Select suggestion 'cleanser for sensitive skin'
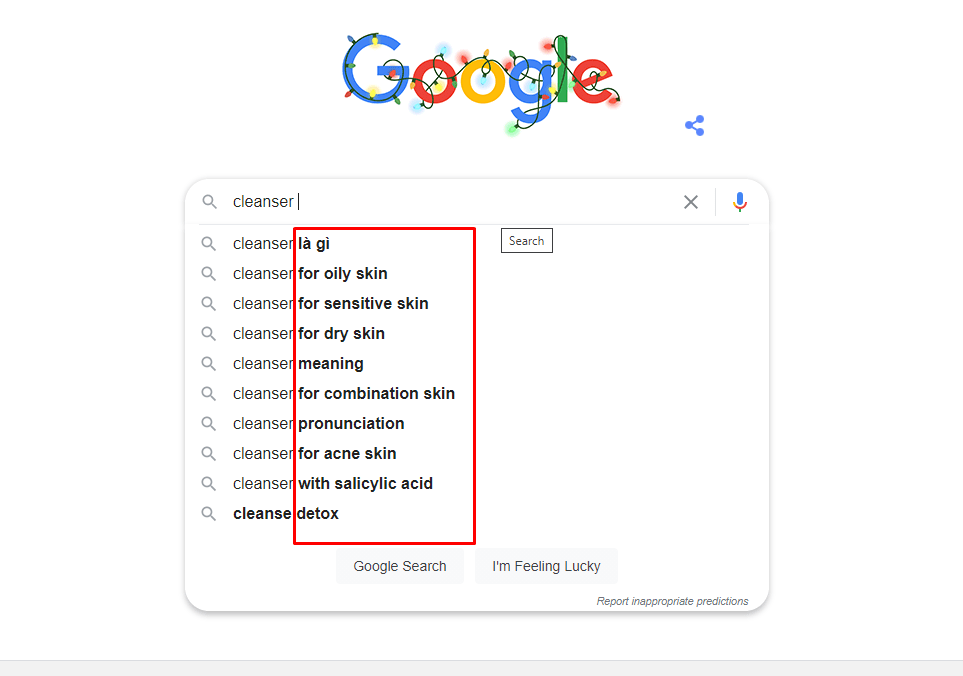Screen dimensions: 963x676 (330, 304)
